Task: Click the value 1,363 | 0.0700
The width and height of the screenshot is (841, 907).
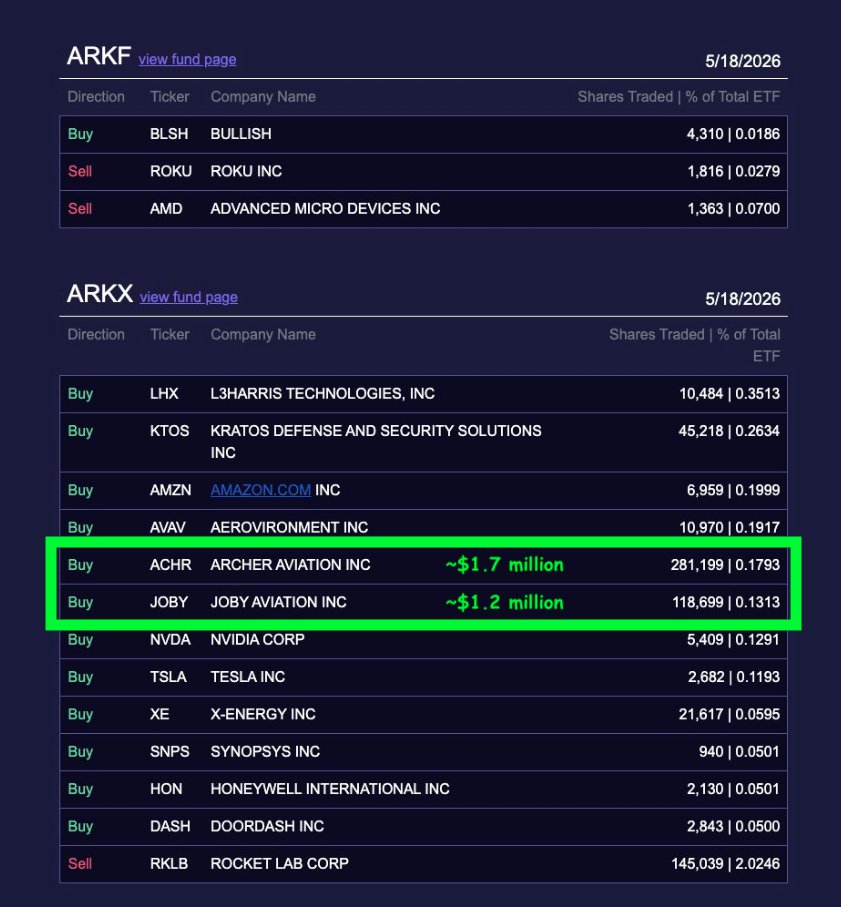Action: 733,209
